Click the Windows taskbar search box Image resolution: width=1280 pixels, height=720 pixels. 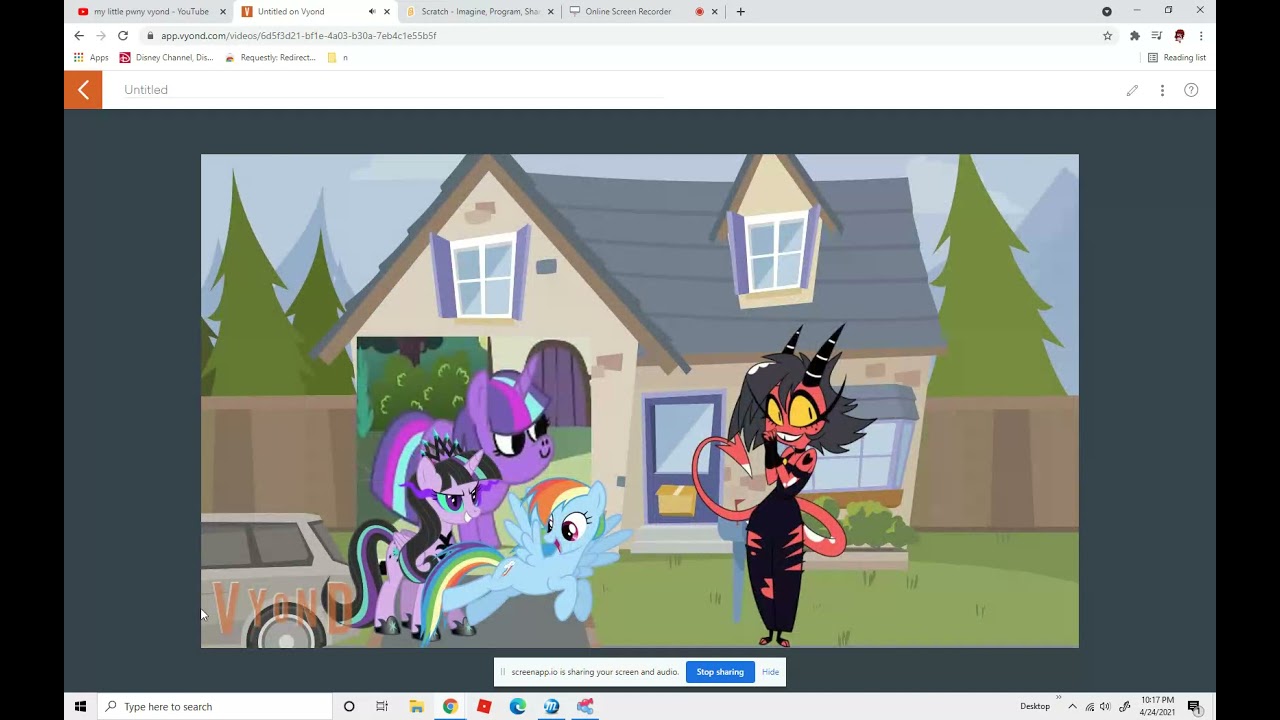215,707
